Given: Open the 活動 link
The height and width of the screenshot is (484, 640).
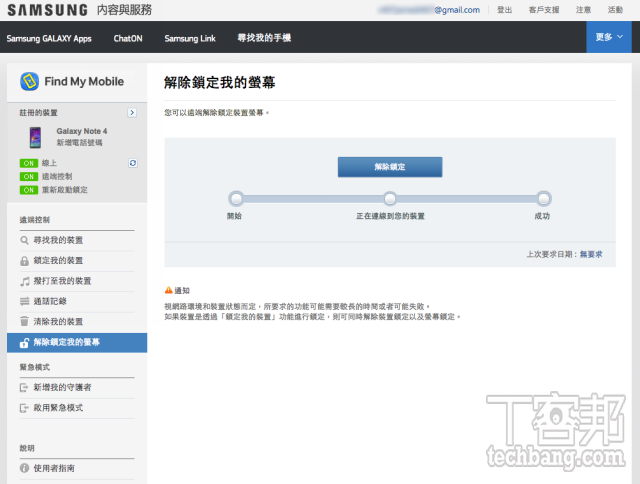Looking at the screenshot, I should pos(615,10).
